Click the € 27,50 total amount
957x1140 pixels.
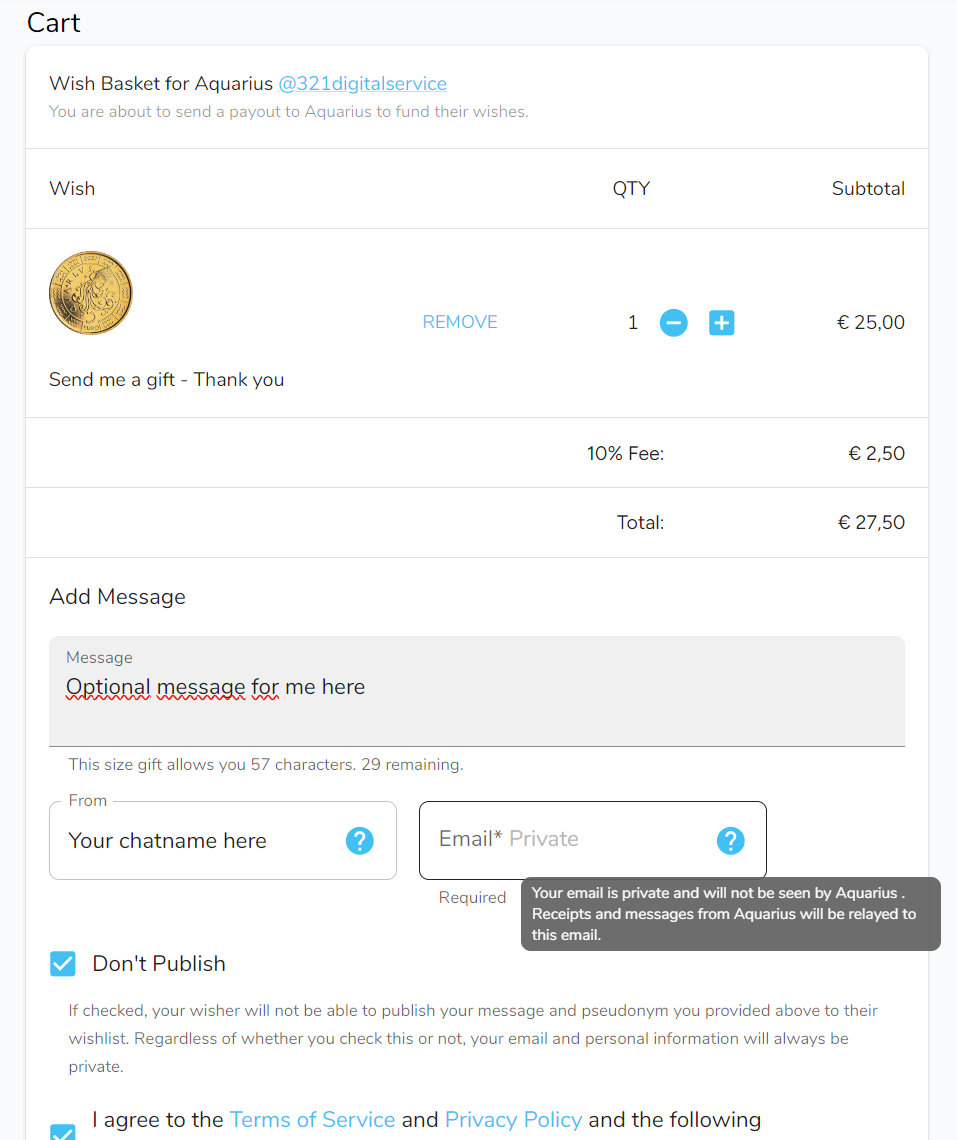[870, 523]
